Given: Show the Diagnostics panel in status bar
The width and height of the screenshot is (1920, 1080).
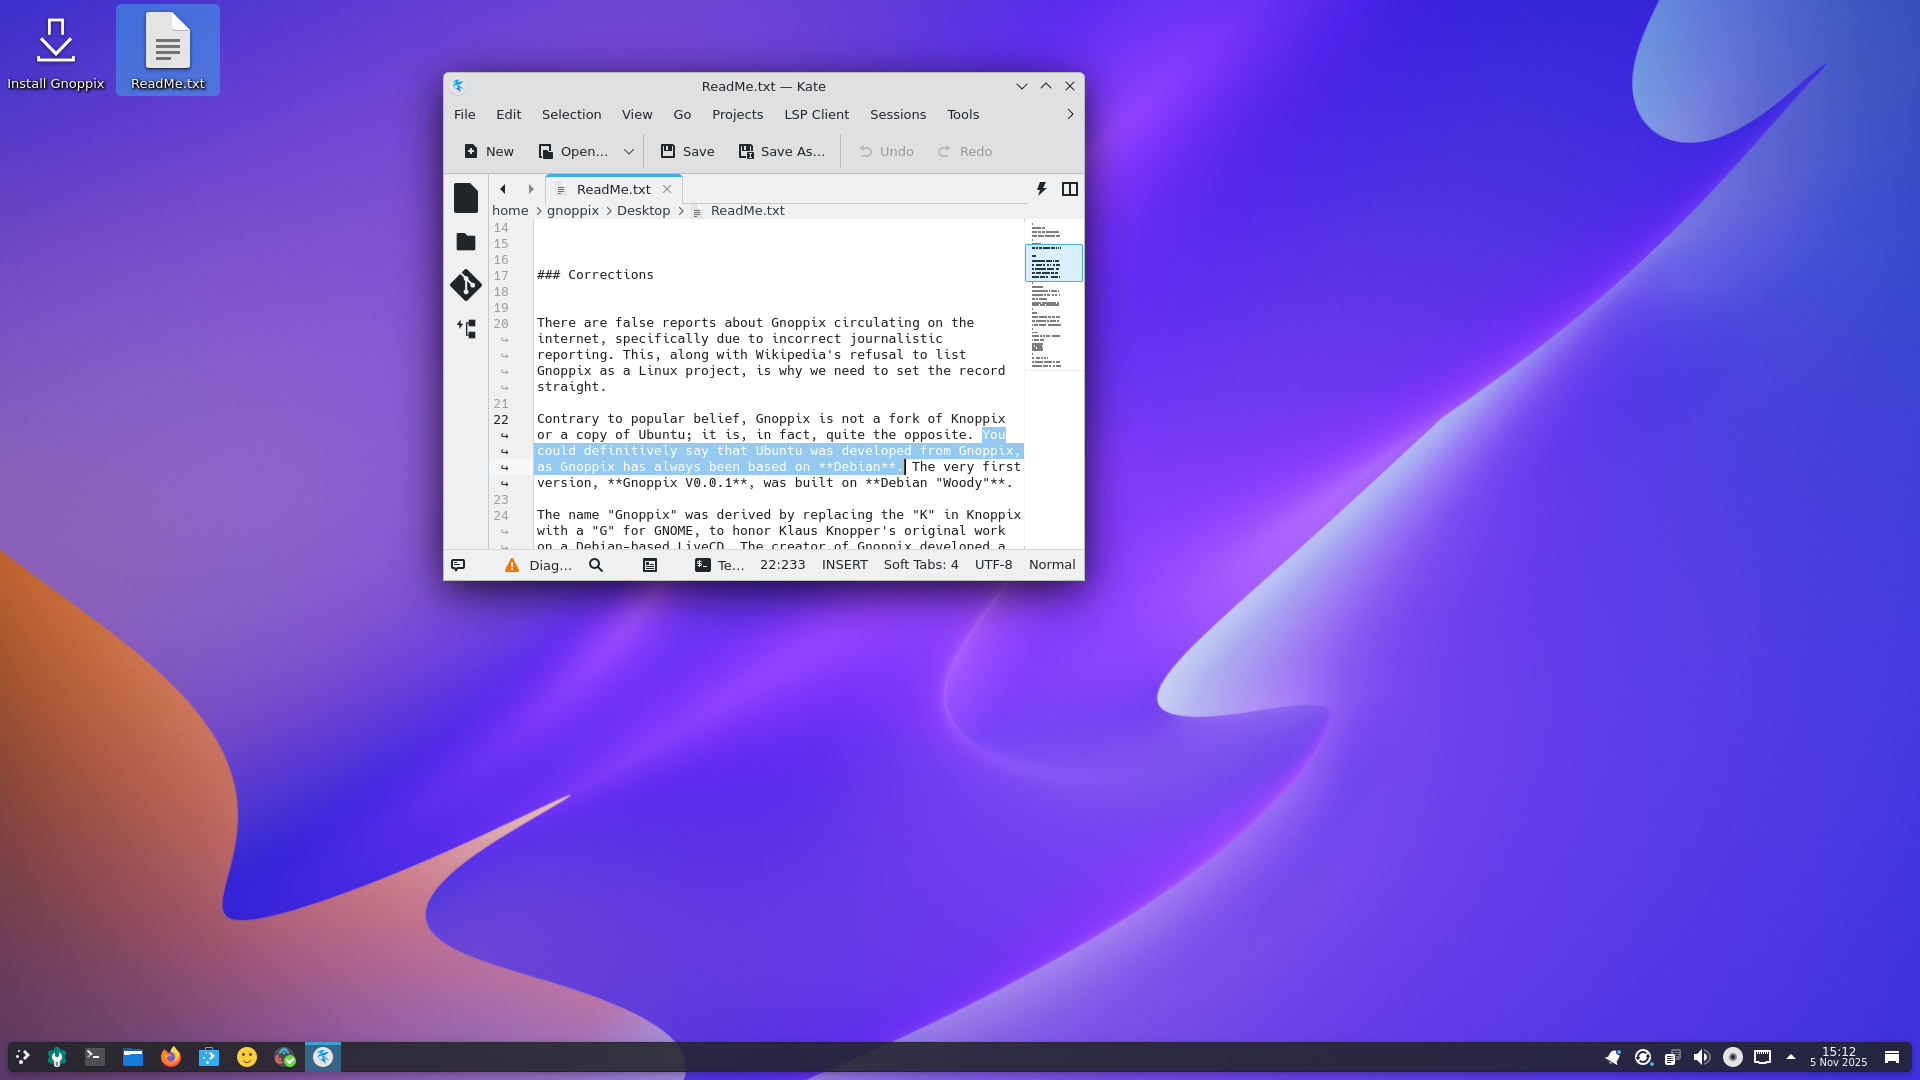Looking at the screenshot, I should click(539, 565).
